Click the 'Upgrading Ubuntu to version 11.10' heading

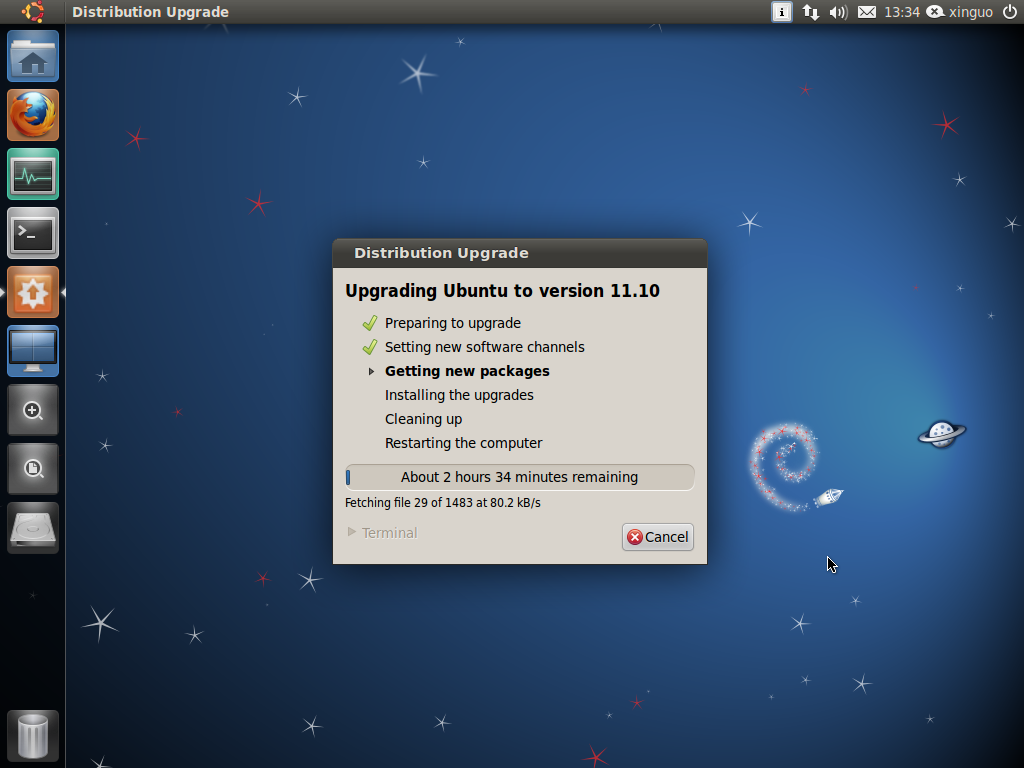[502, 291]
